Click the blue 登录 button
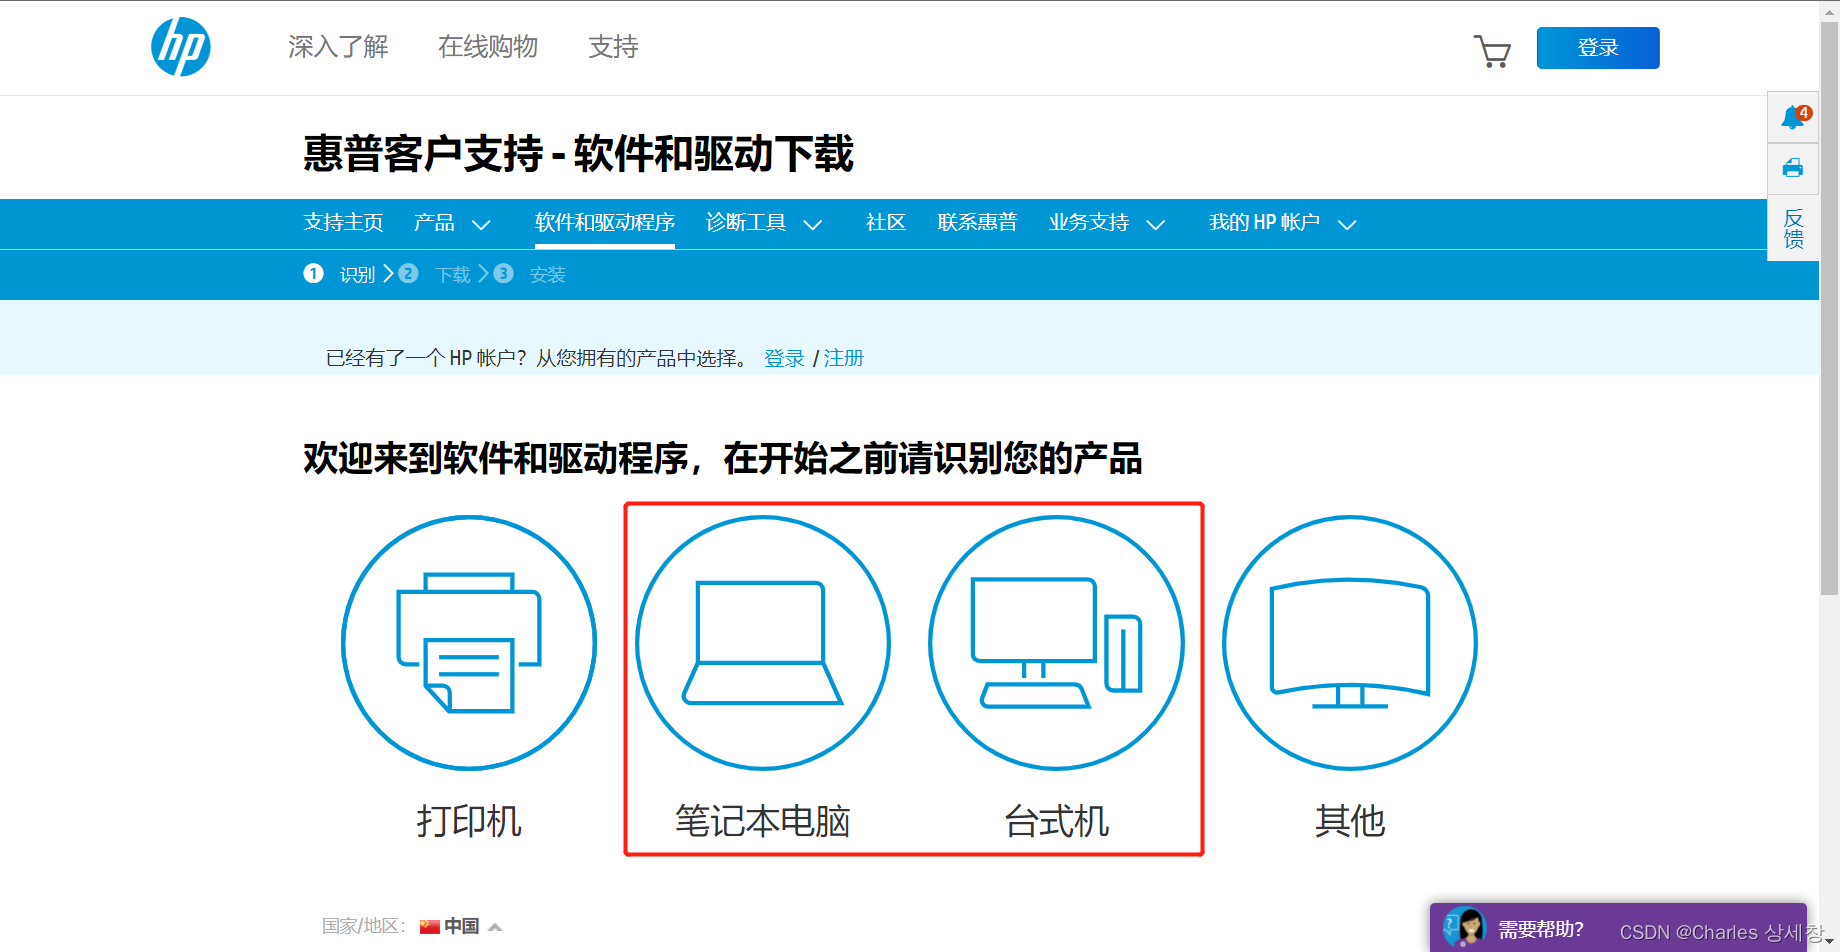The image size is (1840, 952). point(1598,48)
